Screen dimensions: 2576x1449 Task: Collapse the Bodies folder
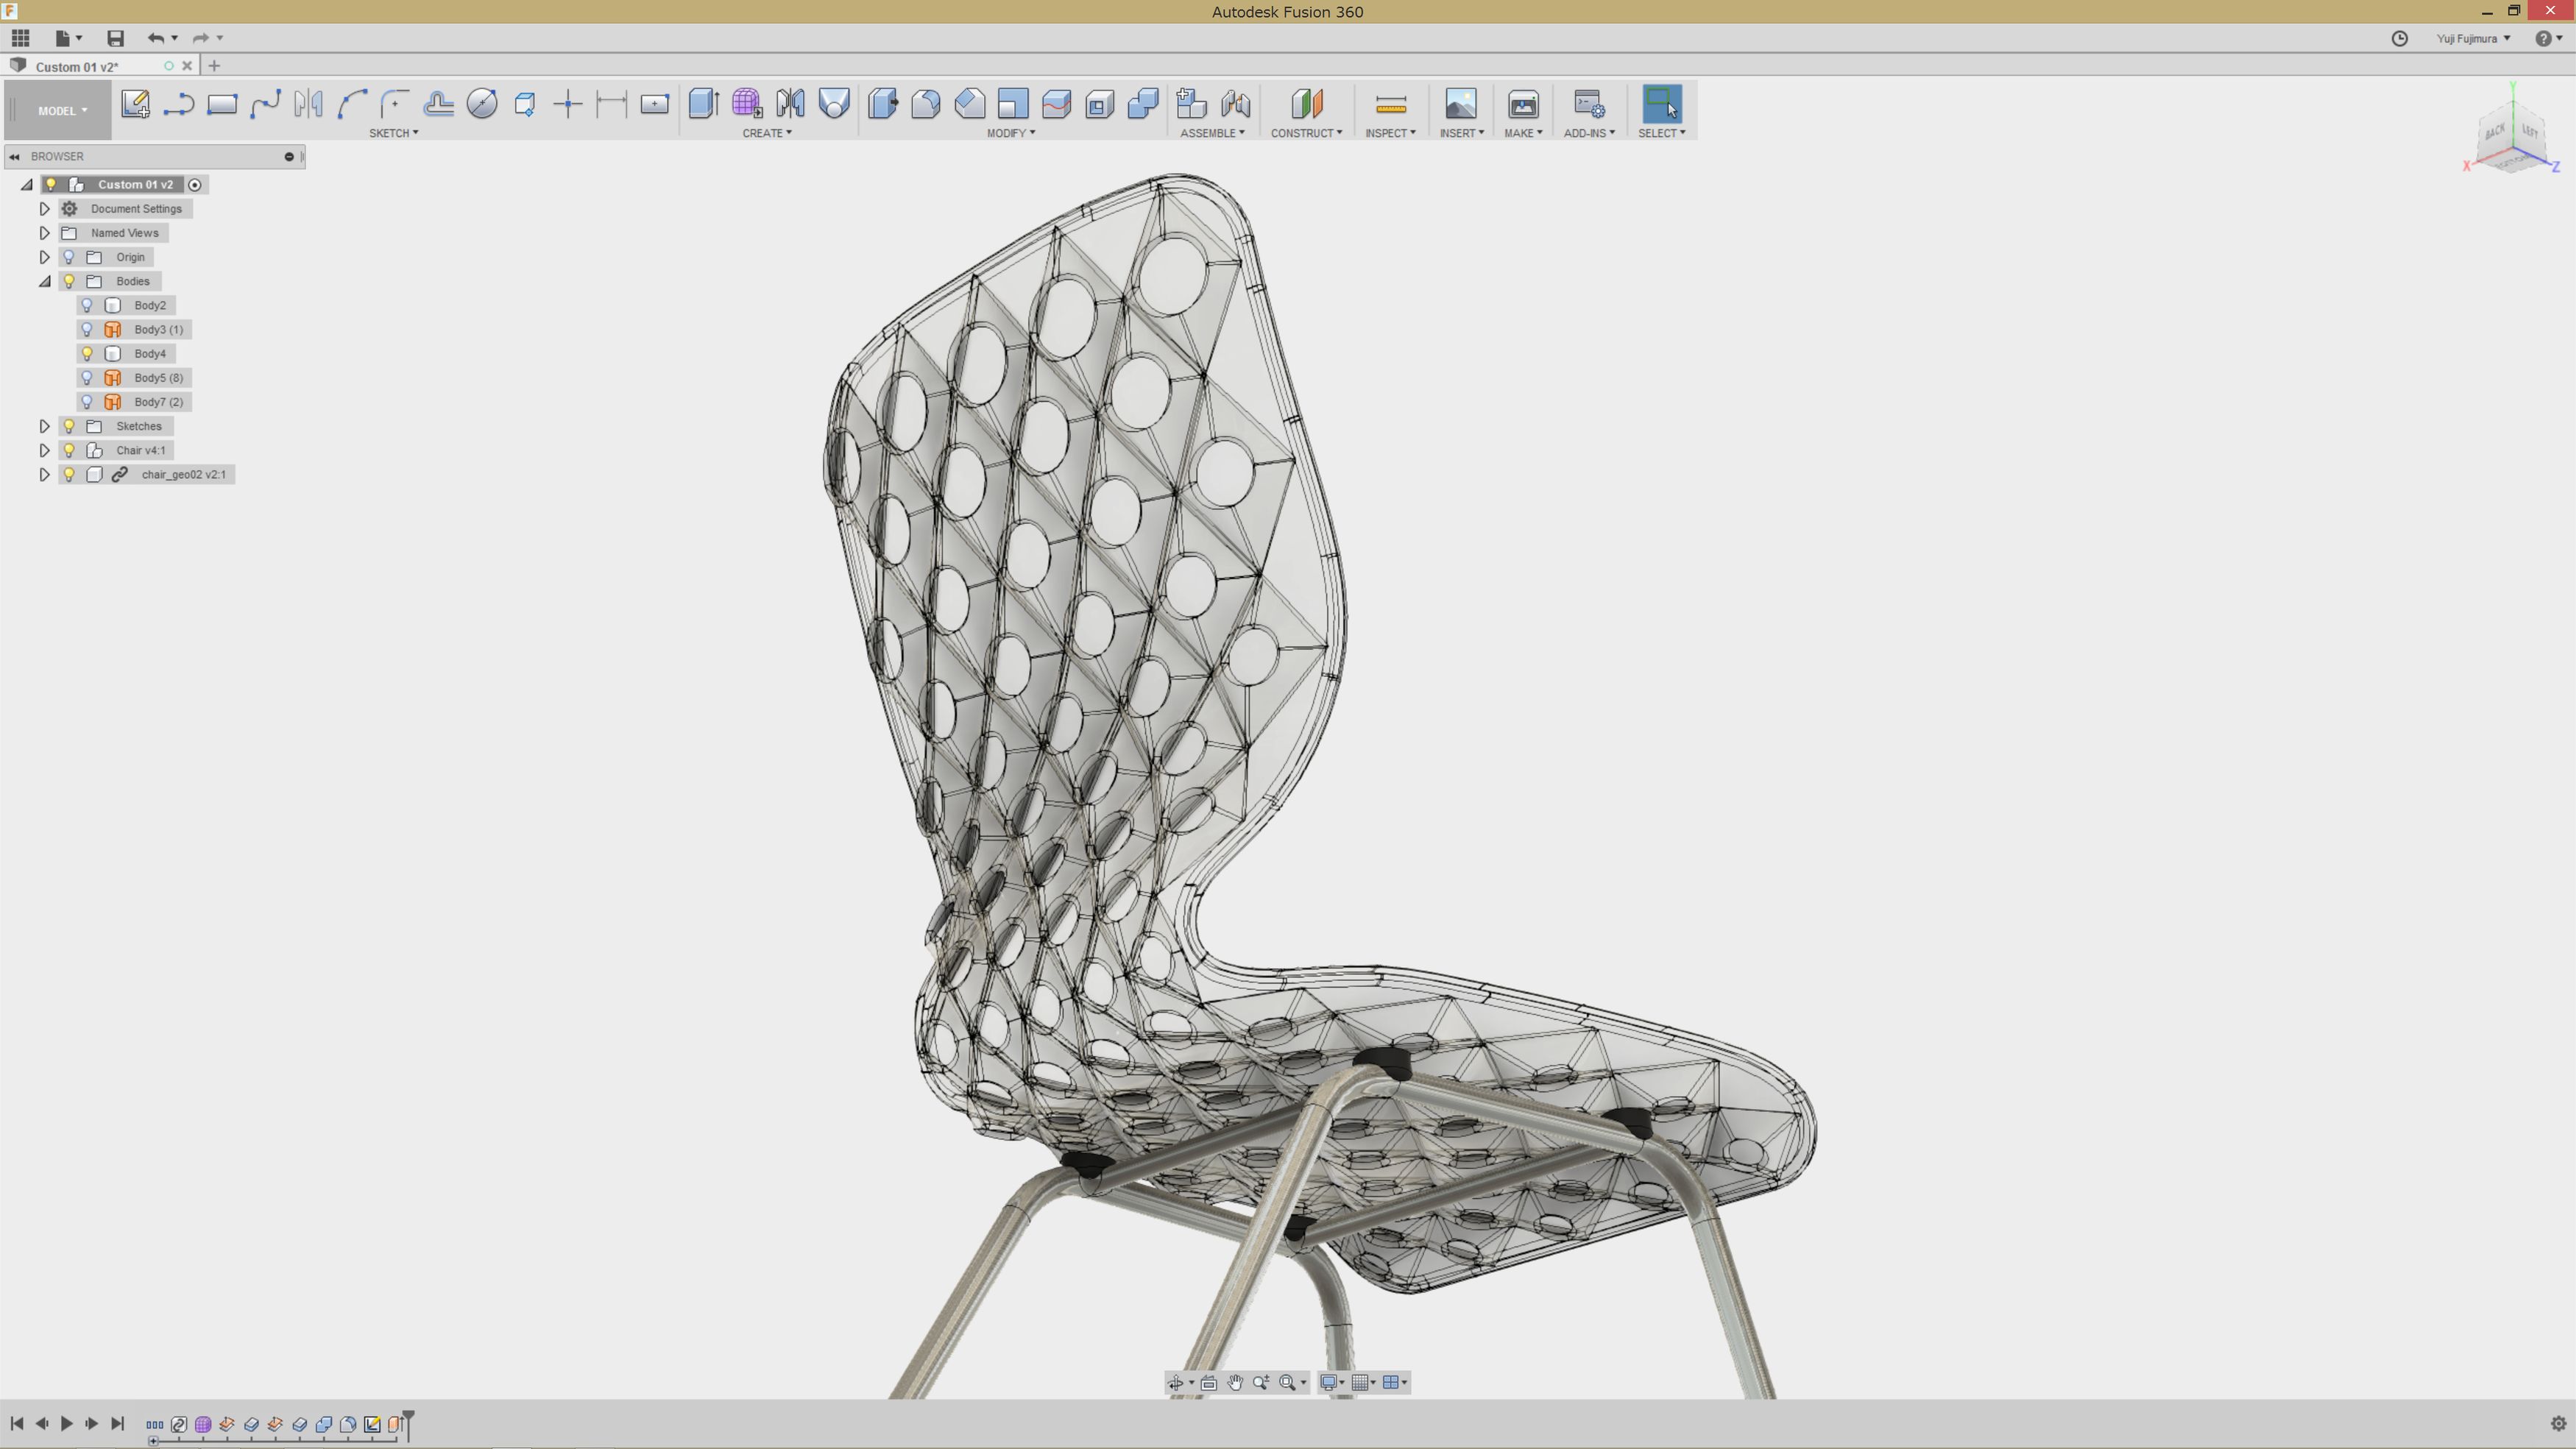click(x=44, y=281)
